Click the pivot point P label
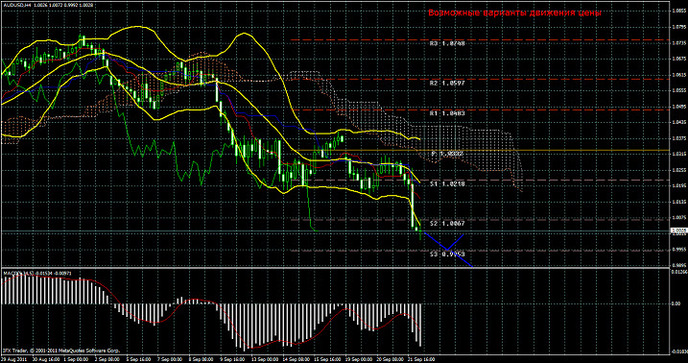Image resolution: width=688 pixels, height=363 pixels. point(448,154)
